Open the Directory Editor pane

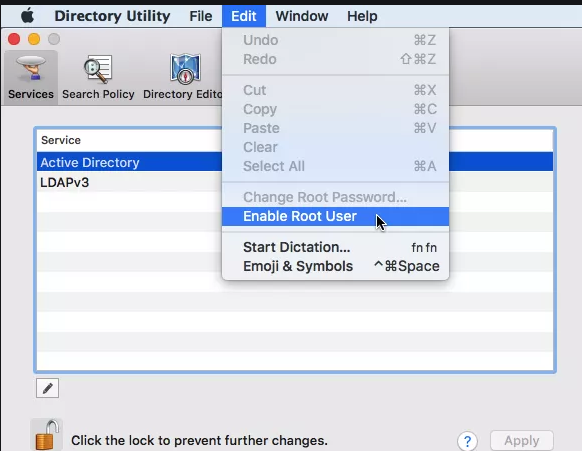point(183,77)
